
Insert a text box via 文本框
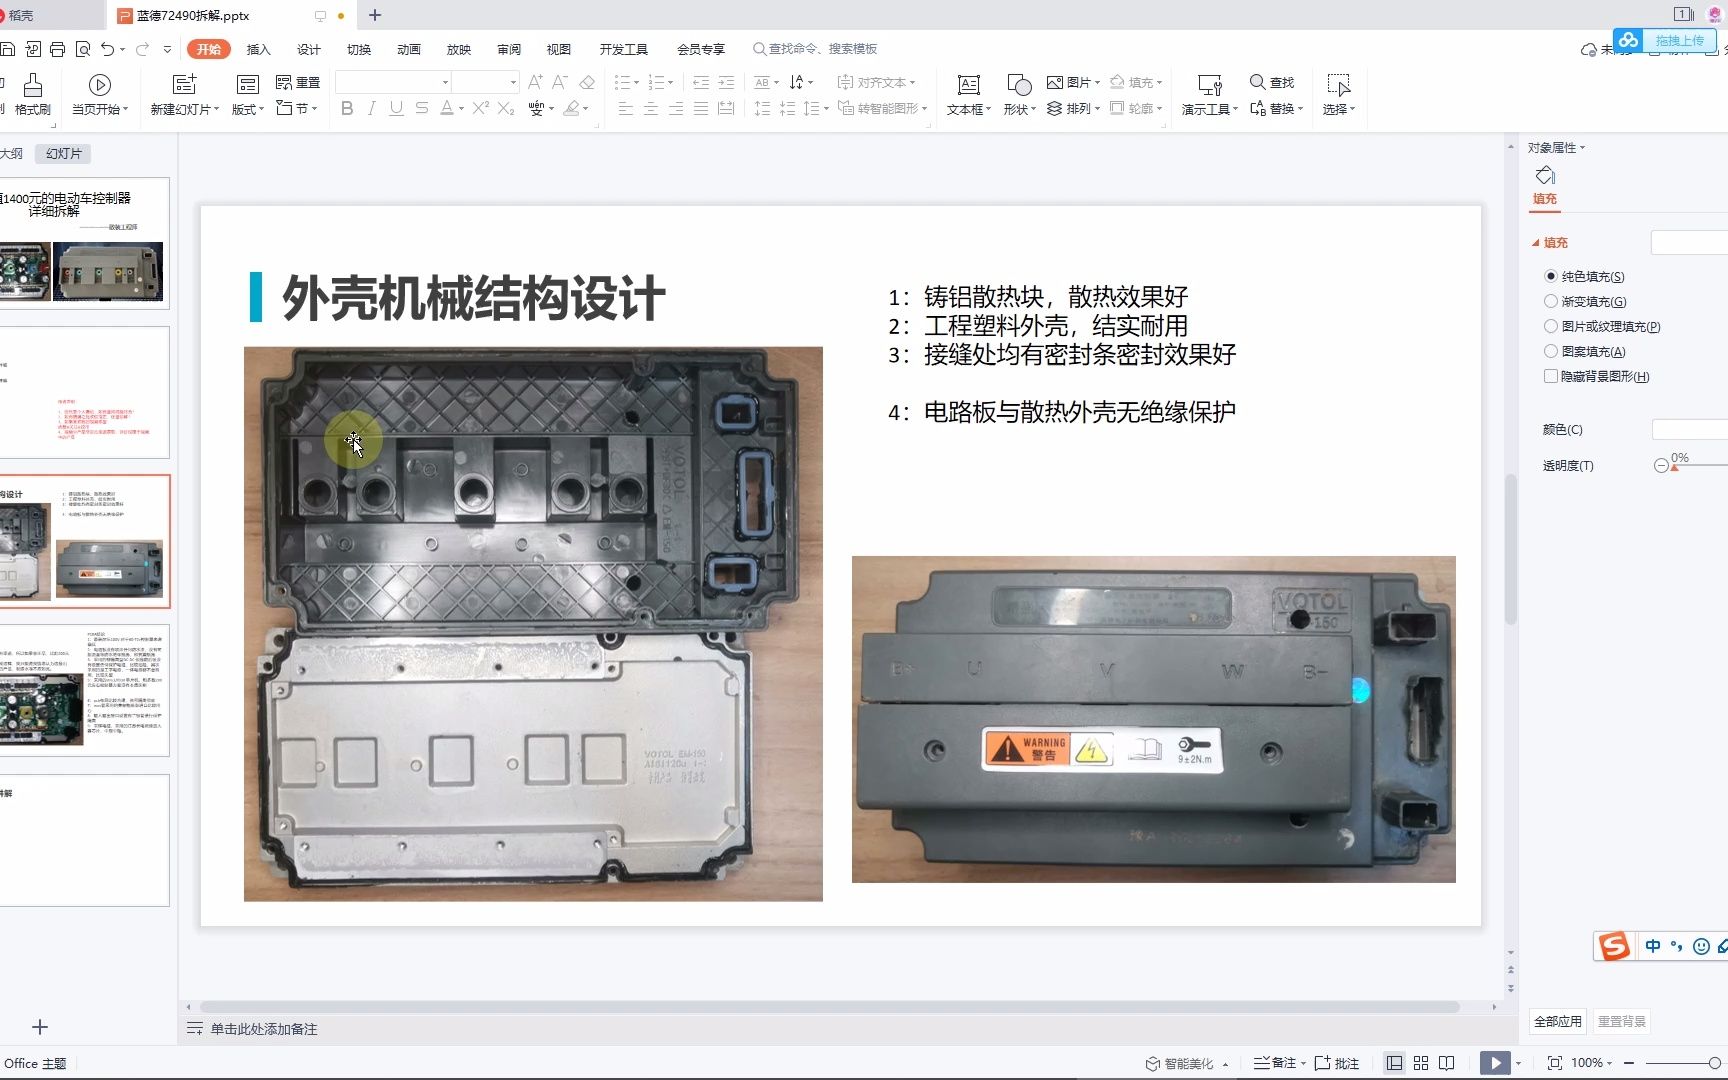pyautogui.click(x=966, y=95)
